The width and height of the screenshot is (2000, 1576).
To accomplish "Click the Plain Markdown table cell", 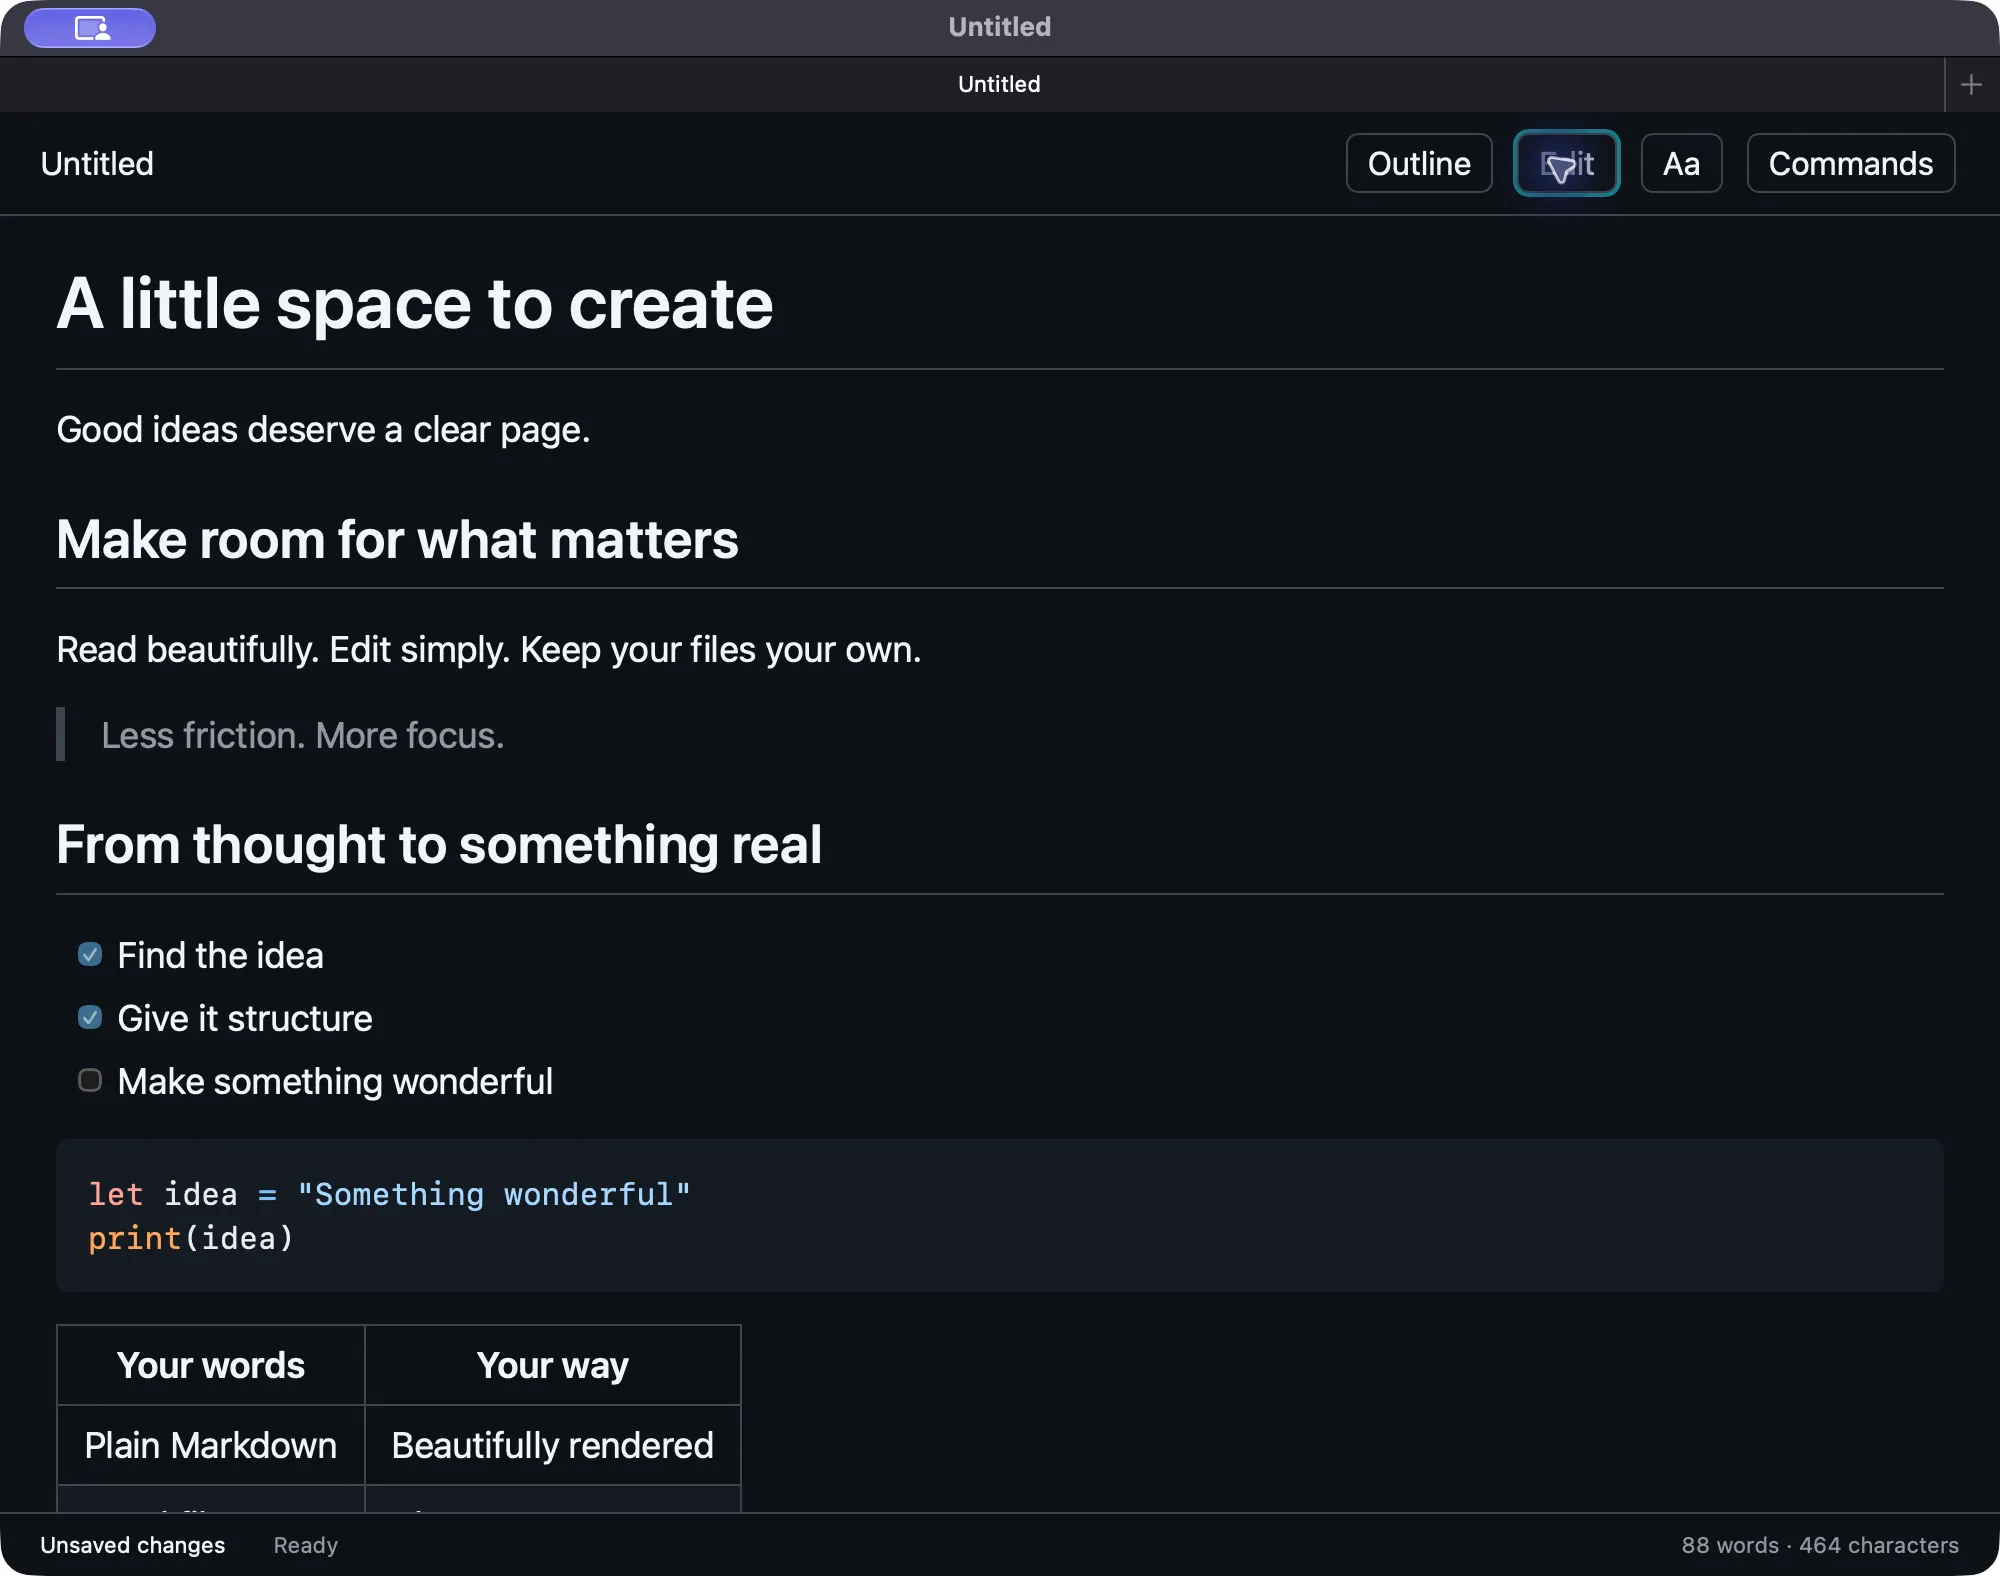I will point(211,1445).
